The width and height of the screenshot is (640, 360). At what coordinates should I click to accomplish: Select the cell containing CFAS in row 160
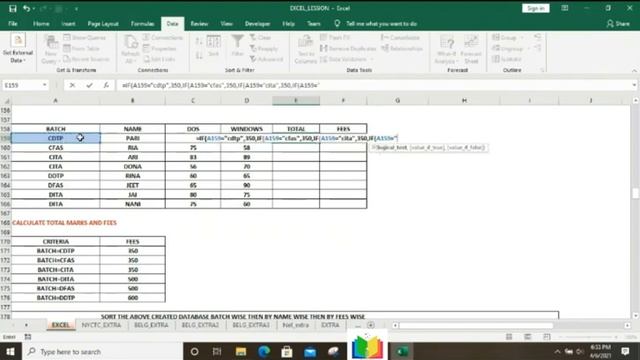click(x=56, y=147)
